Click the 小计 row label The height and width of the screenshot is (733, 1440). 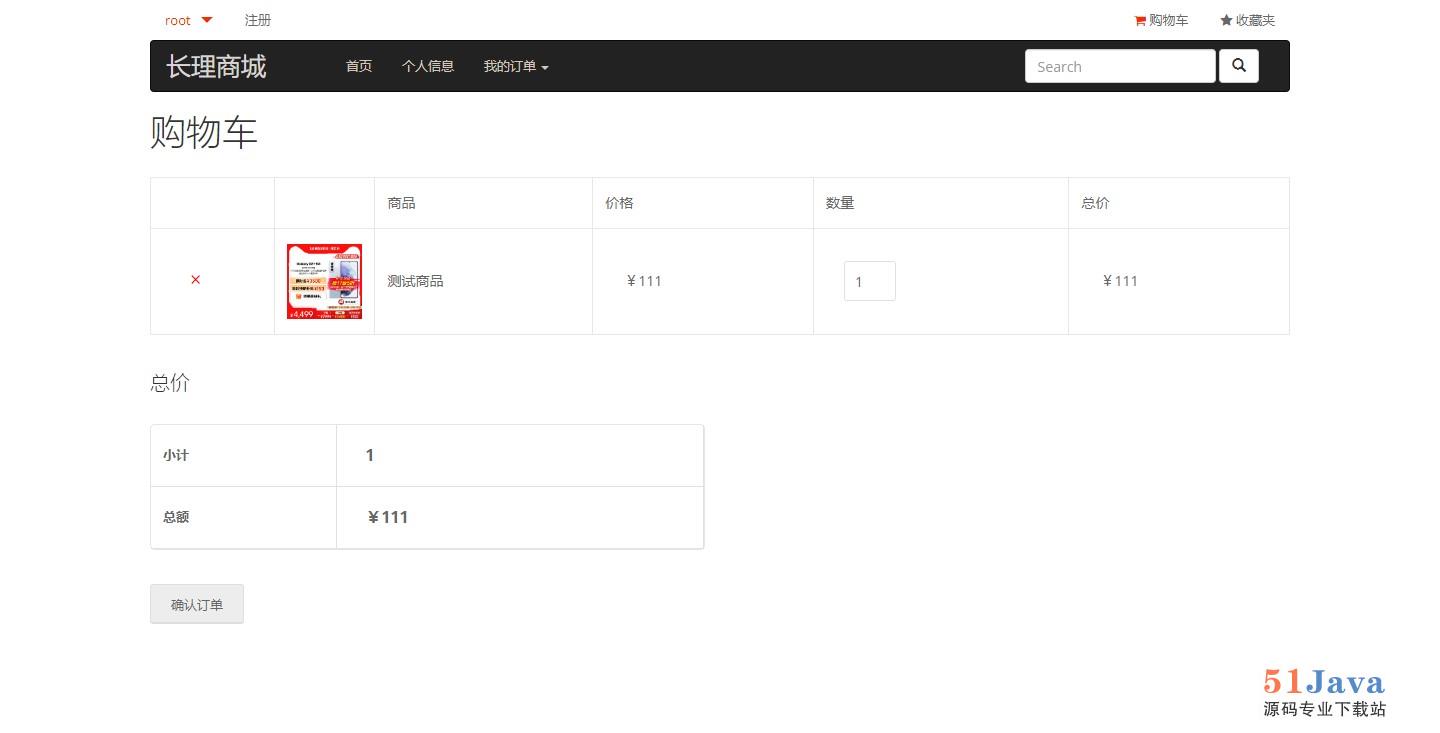click(x=176, y=455)
